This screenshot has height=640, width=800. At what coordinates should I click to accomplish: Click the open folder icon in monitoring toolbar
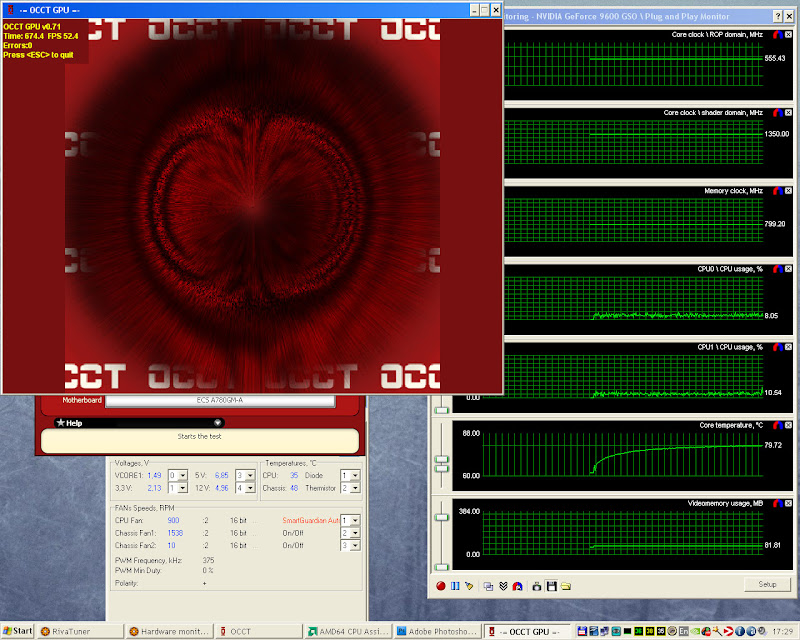(x=566, y=586)
